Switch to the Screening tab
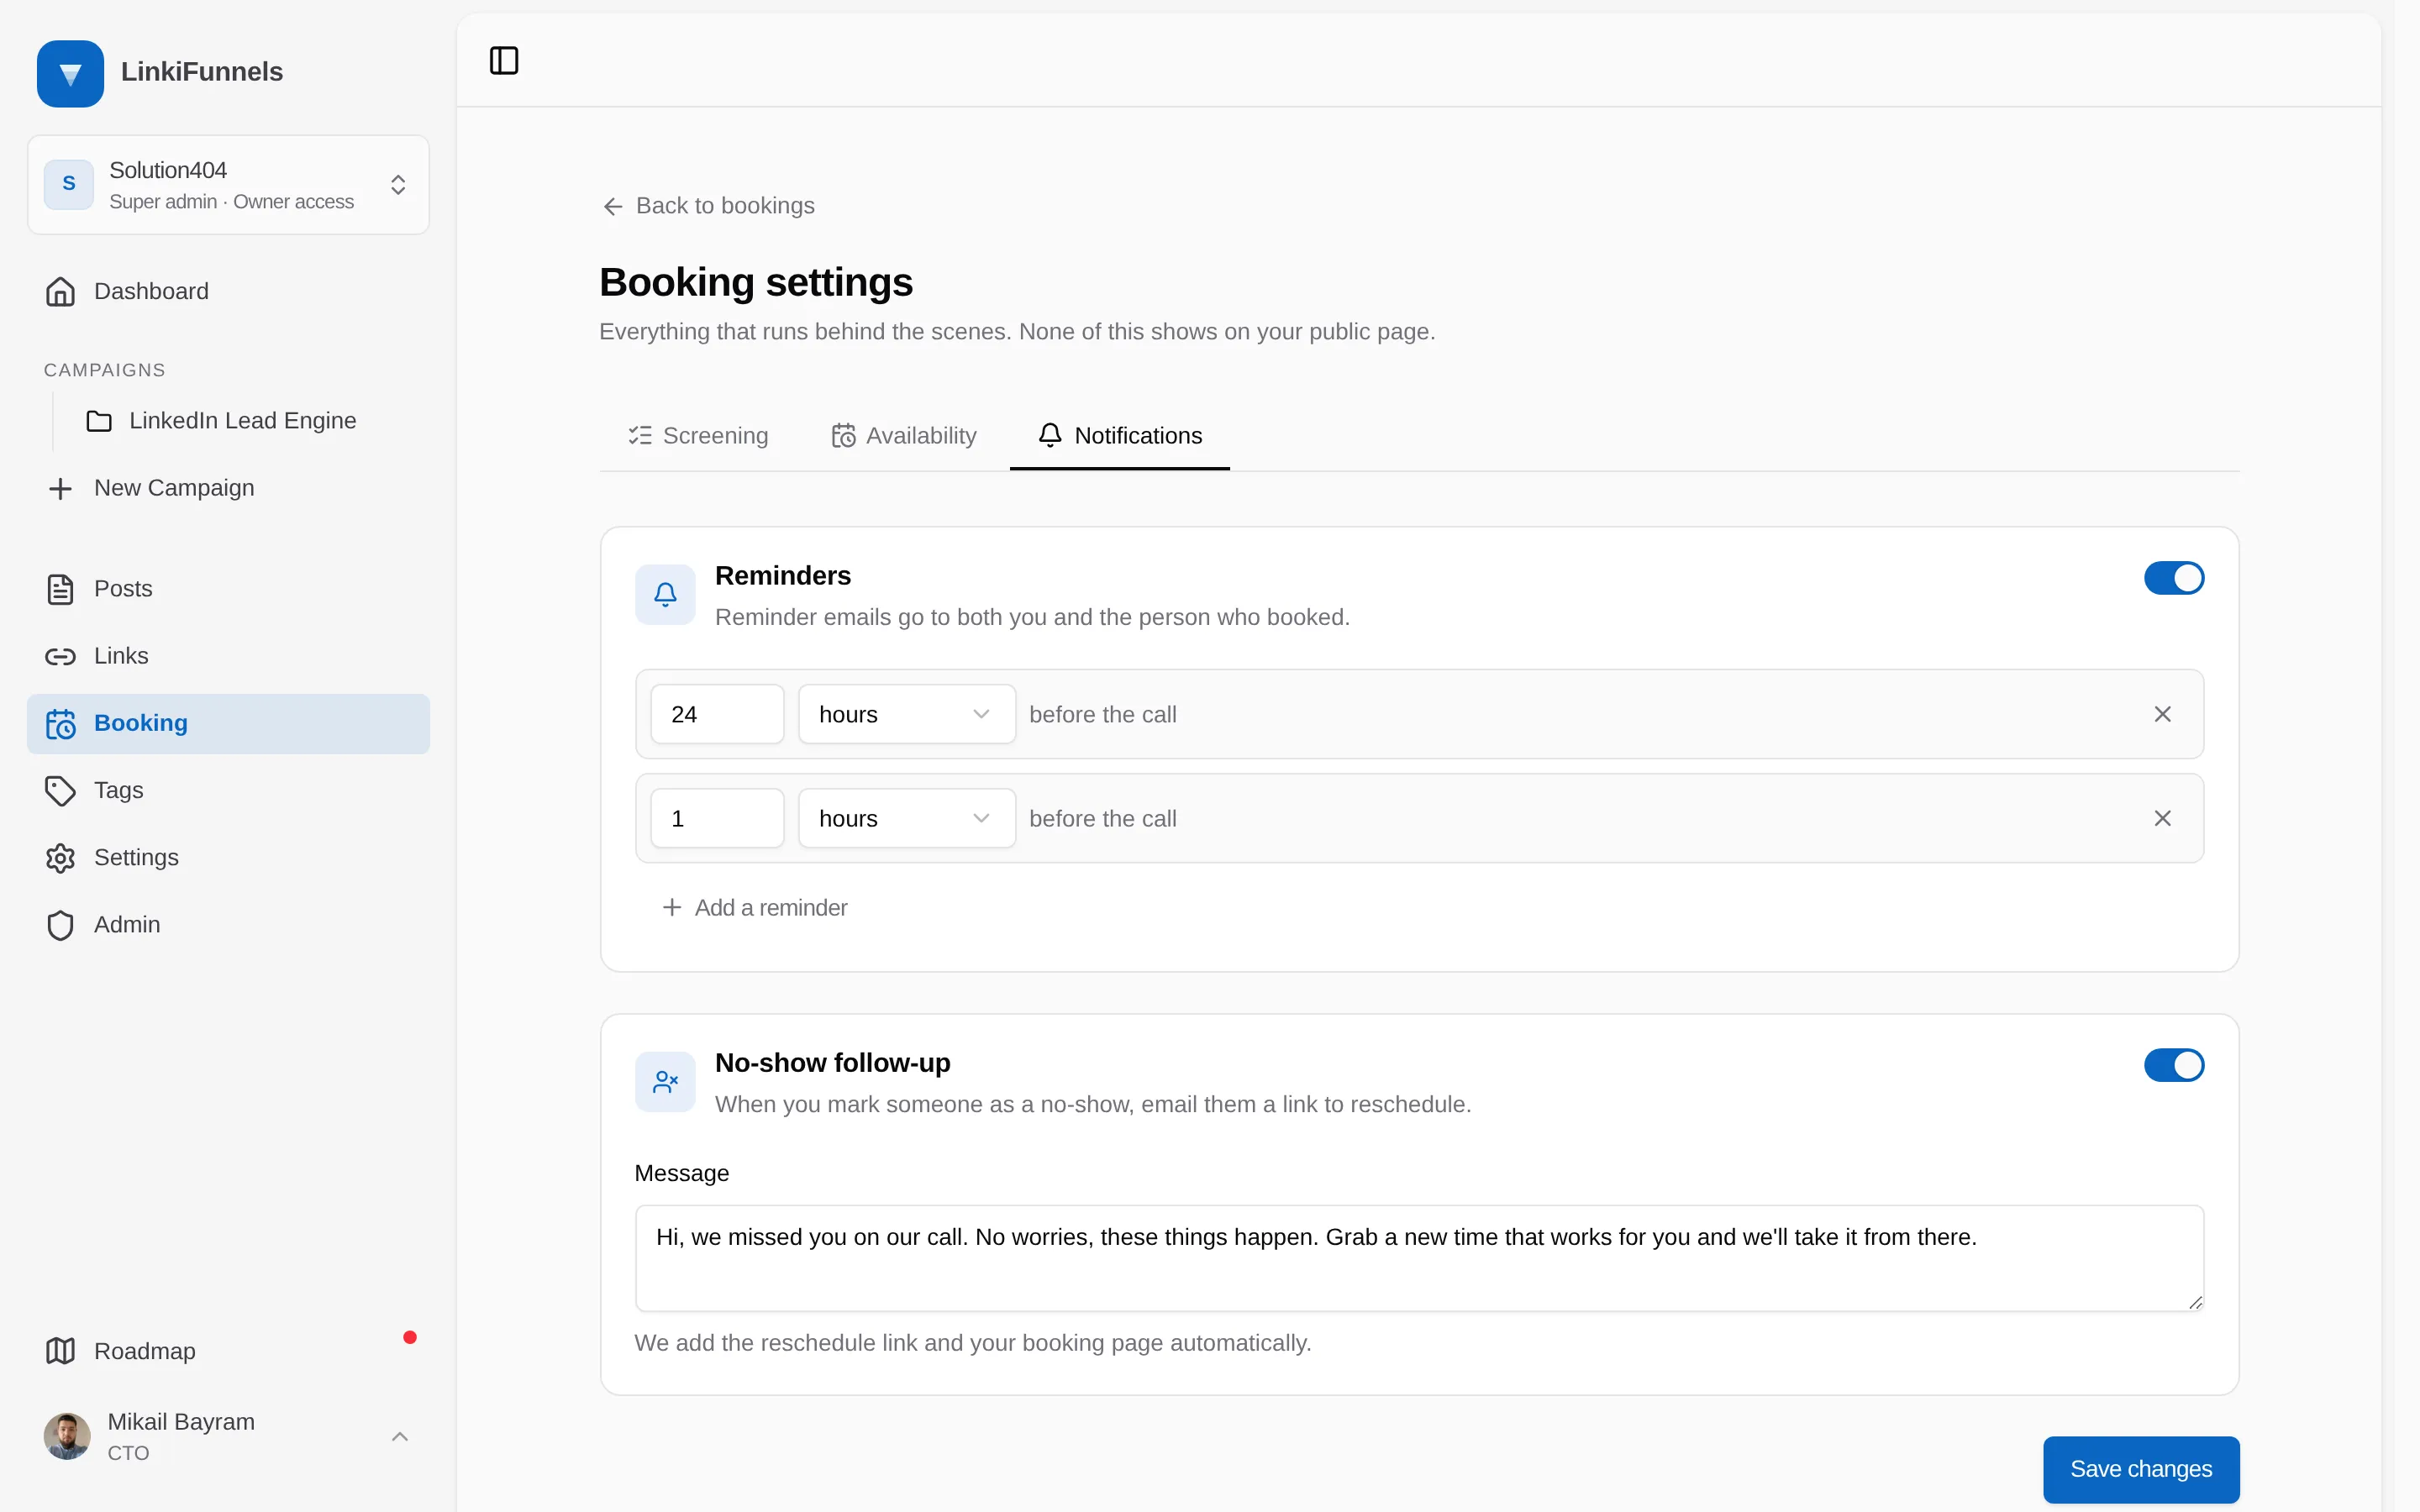This screenshot has width=2420, height=1512. [x=698, y=436]
